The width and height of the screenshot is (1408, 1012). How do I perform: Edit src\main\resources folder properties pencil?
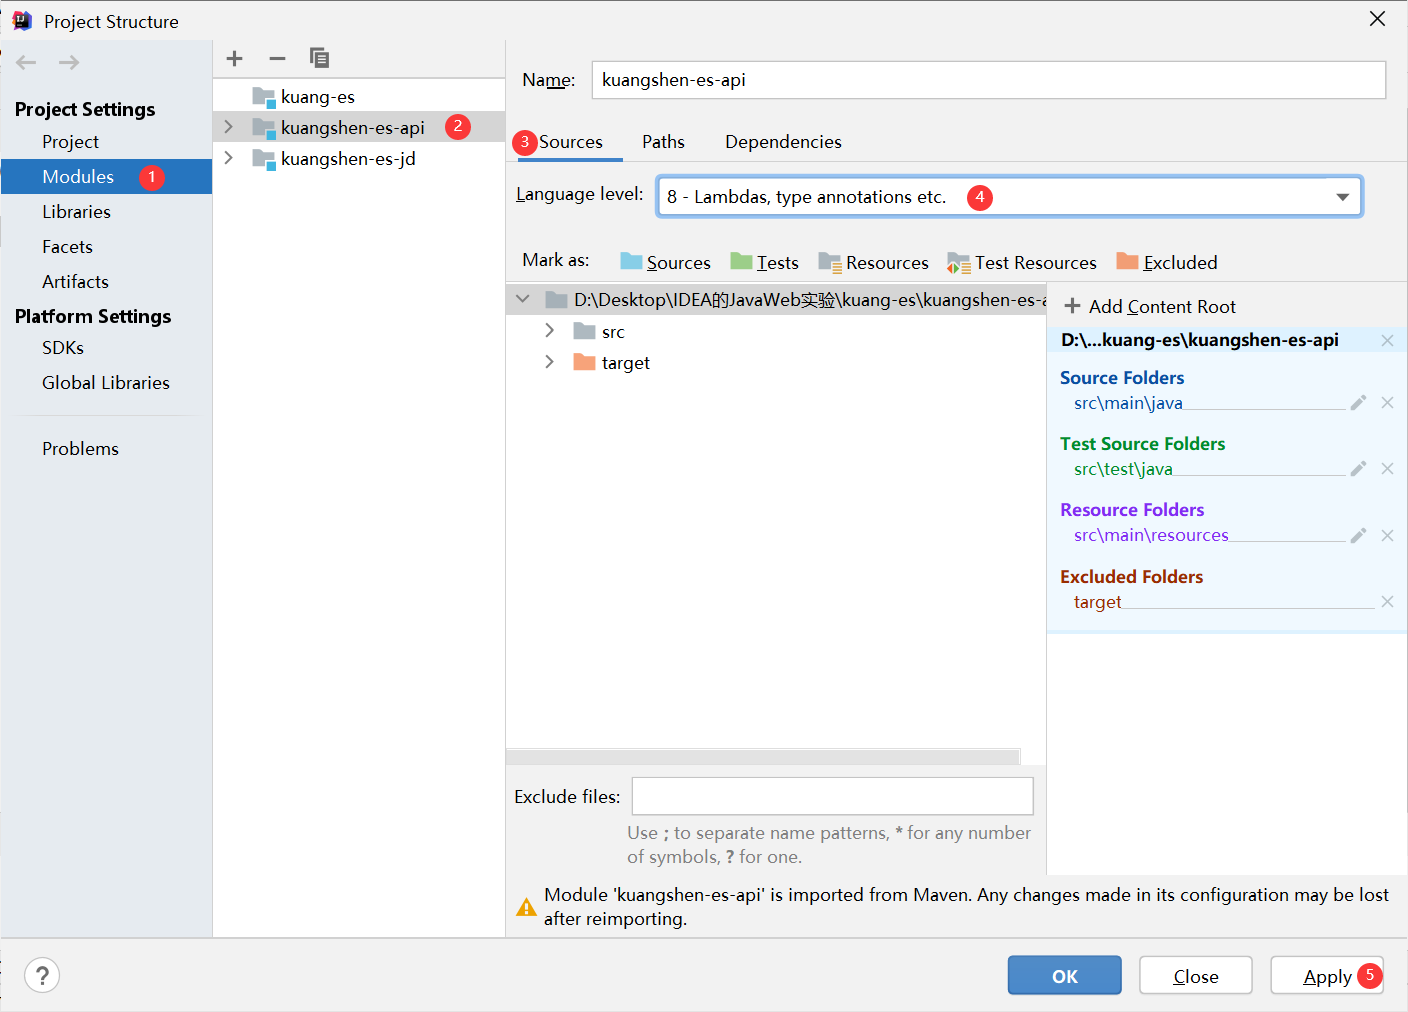coord(1358,536)
